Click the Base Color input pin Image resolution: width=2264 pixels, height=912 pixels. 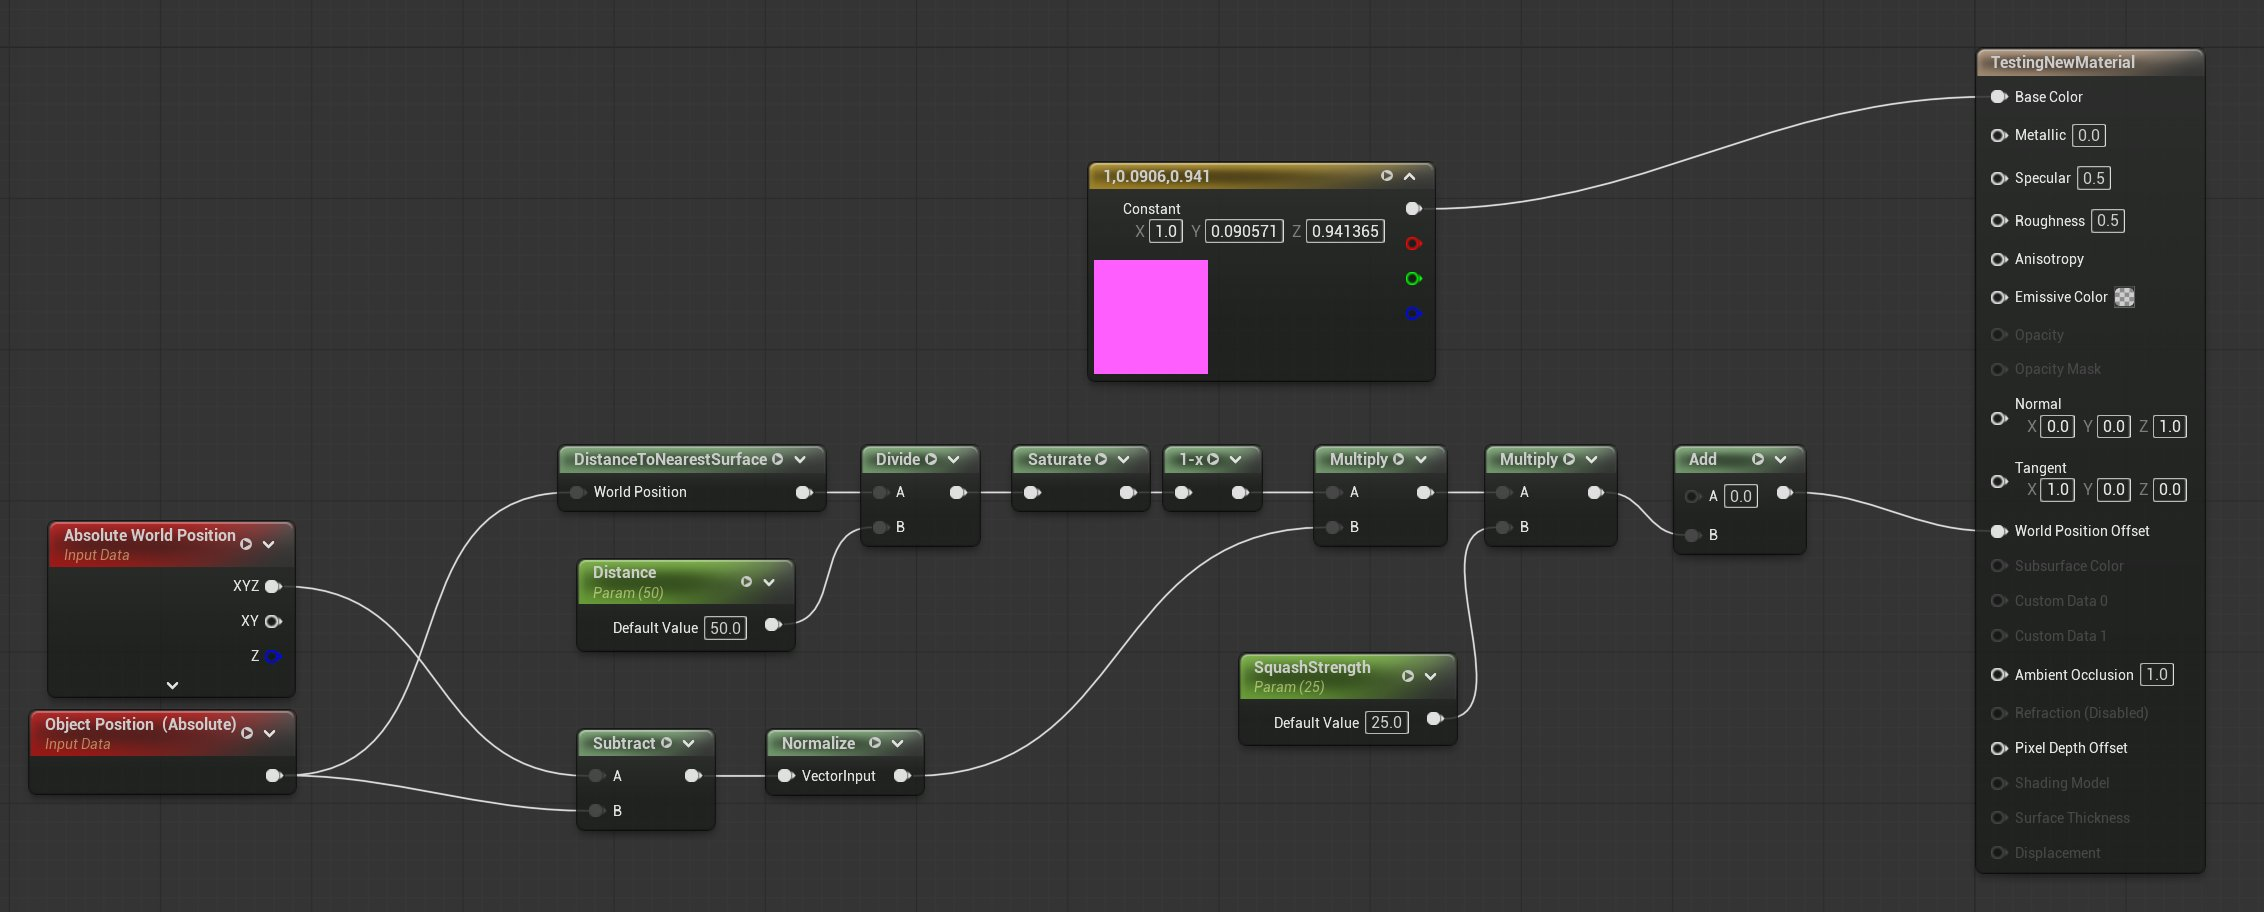tap(1999, 97)
